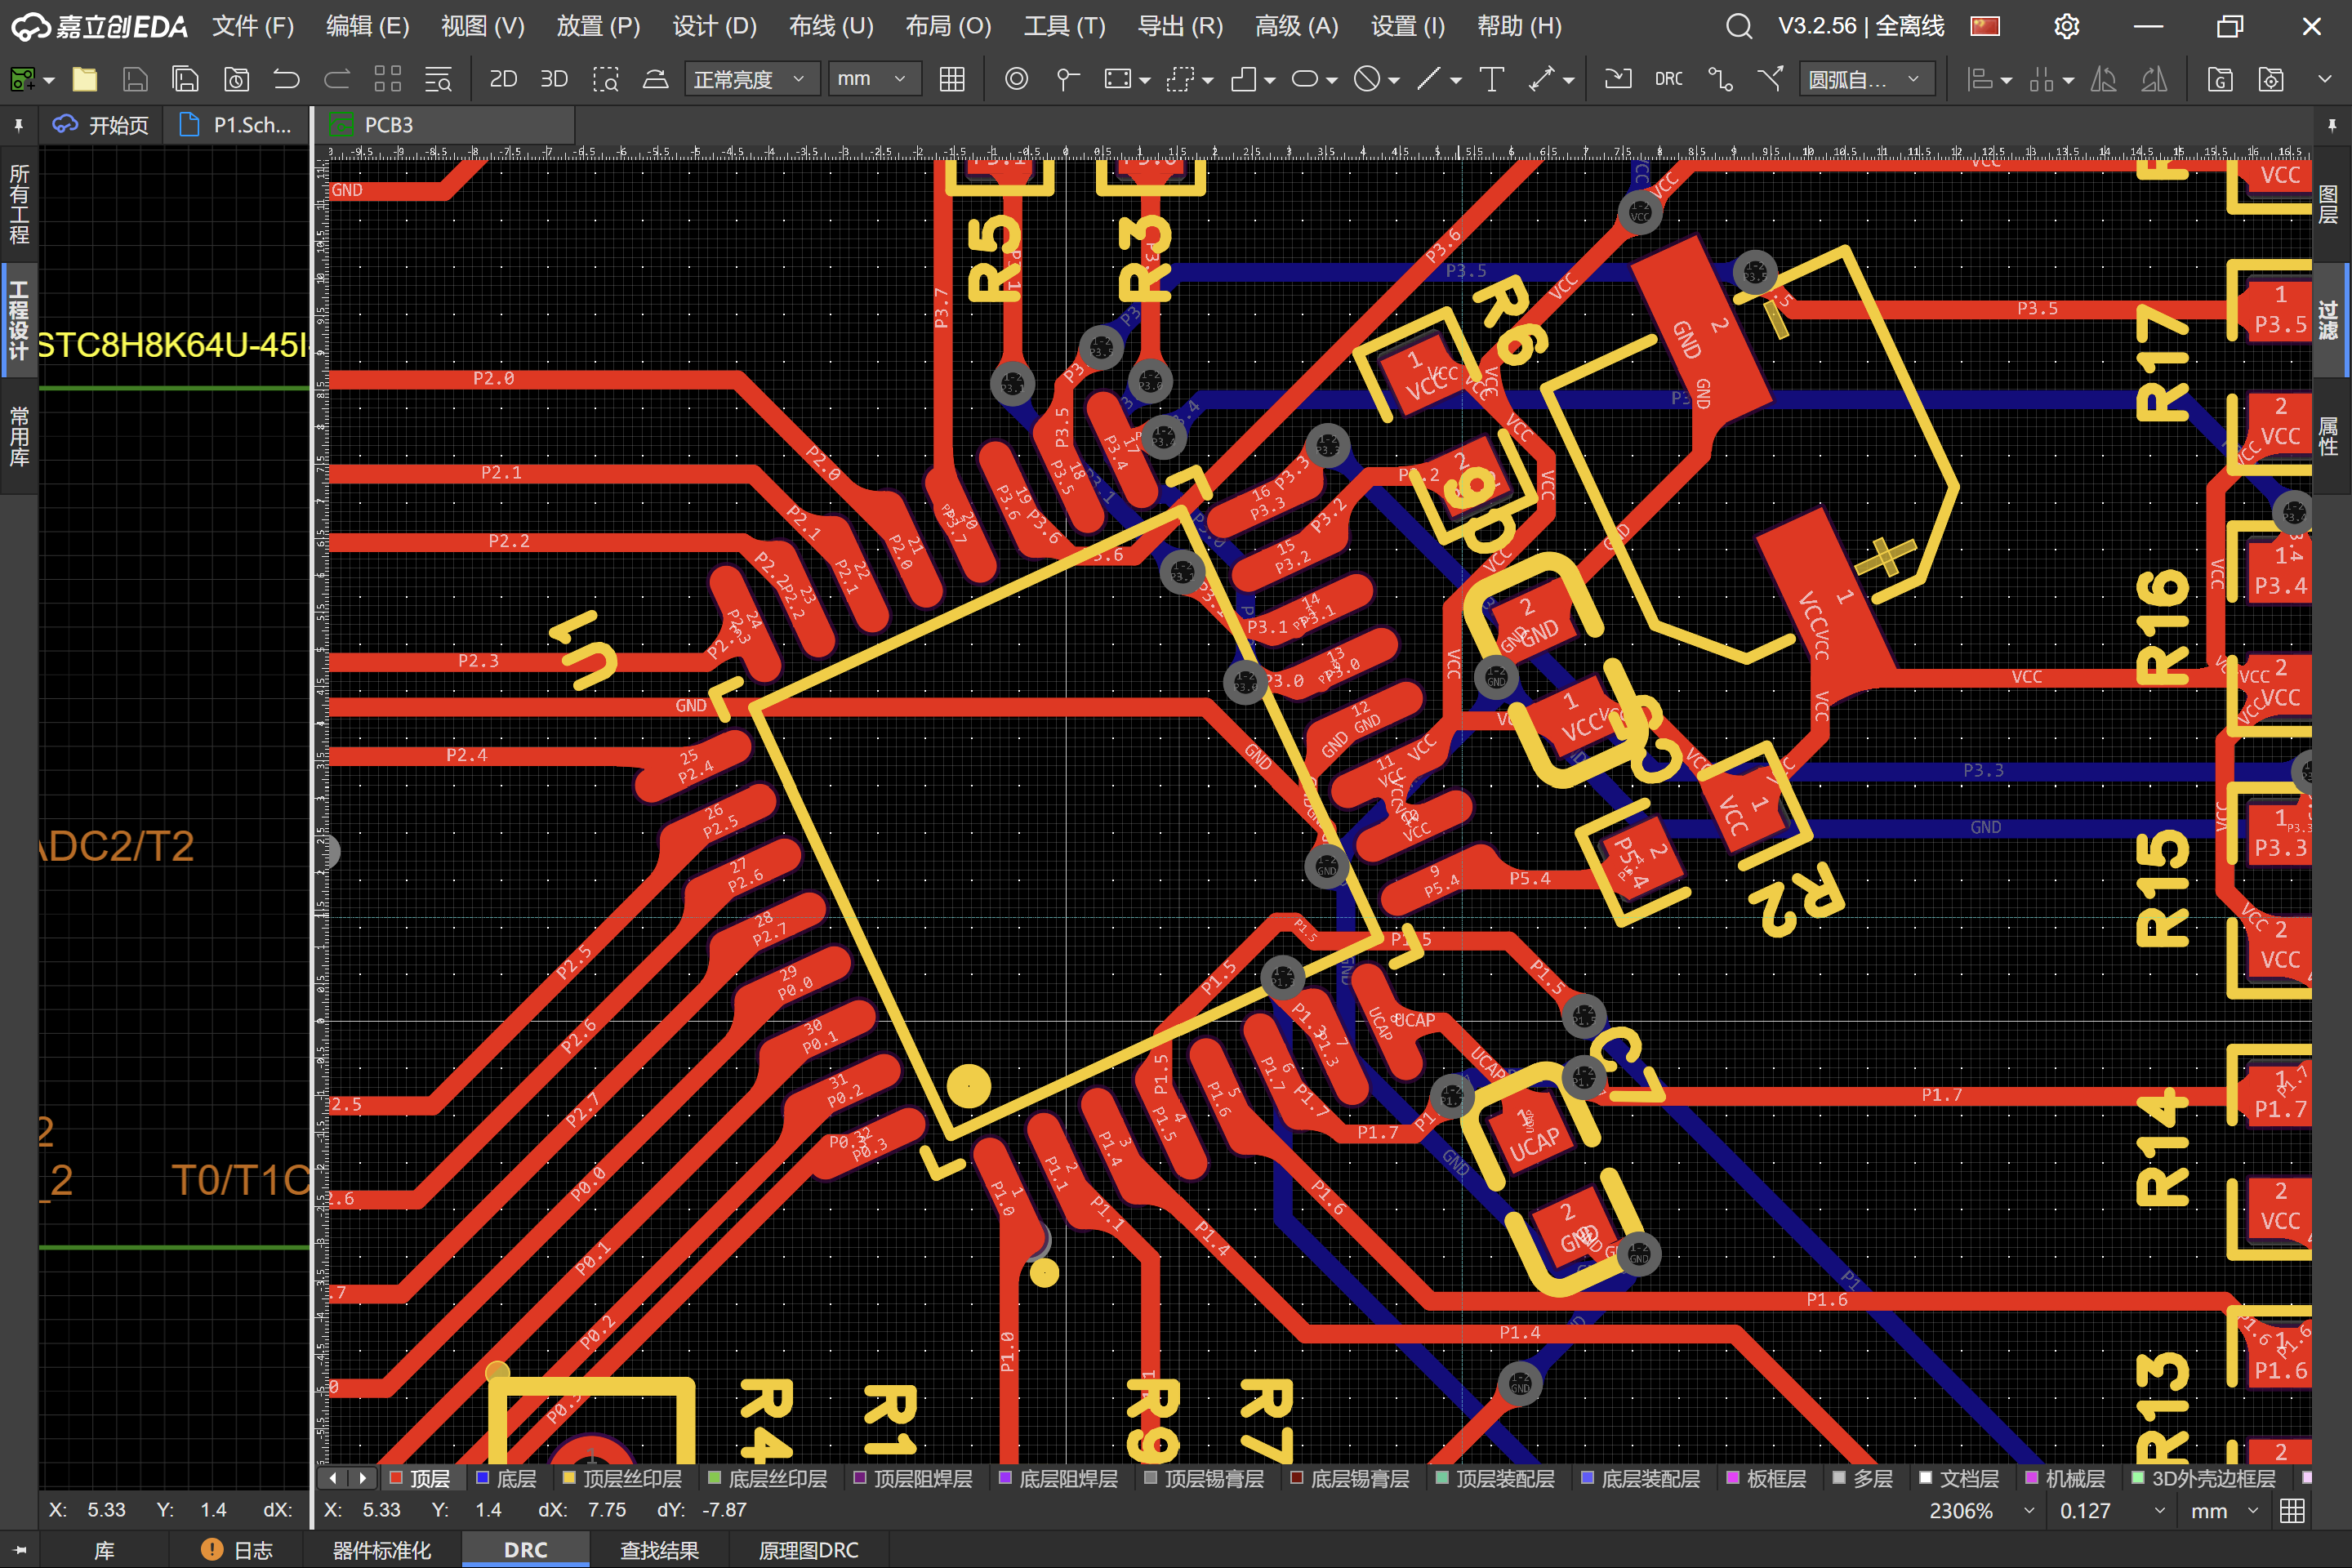Open the 正常亮度 brightness dropdown

[751, 79]
